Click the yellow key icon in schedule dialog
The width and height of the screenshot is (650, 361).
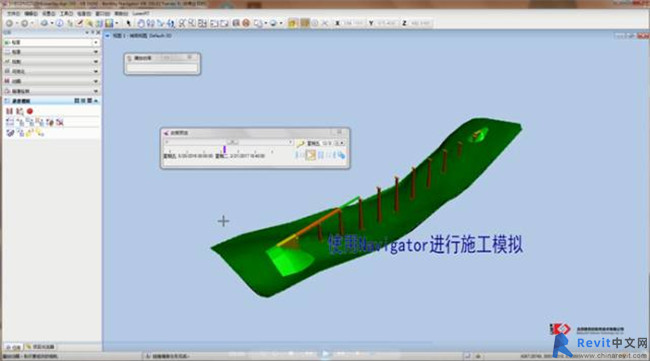pos(300,144)
